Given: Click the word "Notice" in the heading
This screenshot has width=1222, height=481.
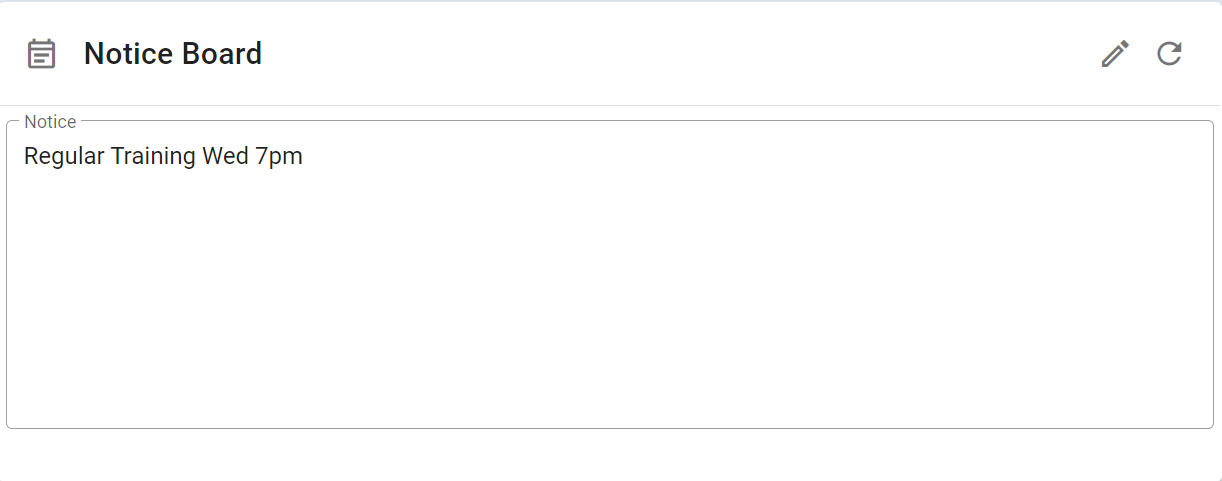Looking at the screenshot, I should click(125, 54).
